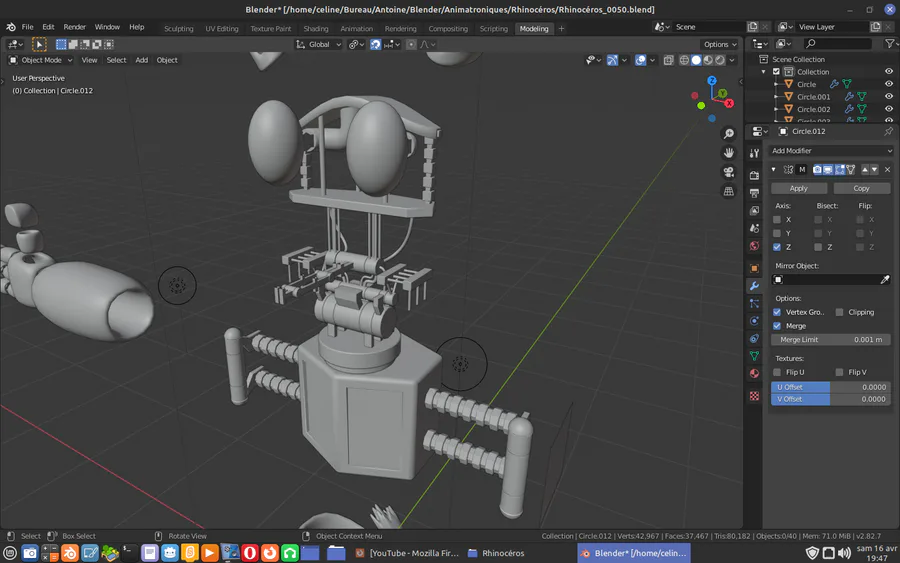Toggle show gizmo icon
This screenshot has height=563, width=900.
[612, 60]
